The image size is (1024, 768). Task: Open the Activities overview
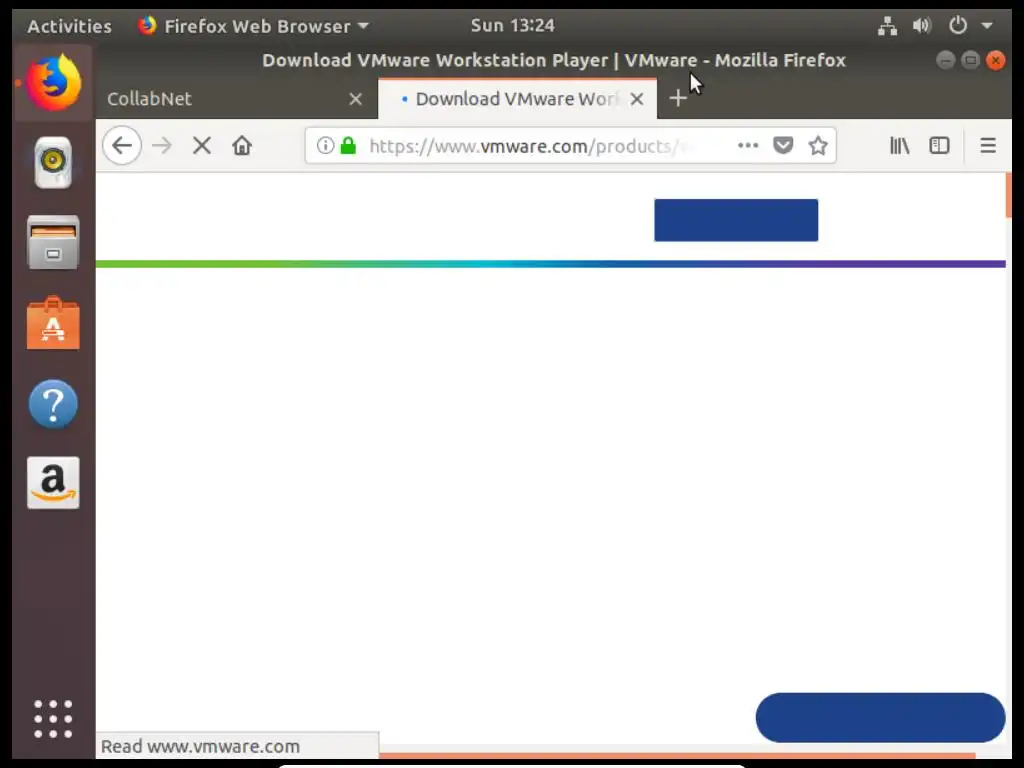[69, 26]
